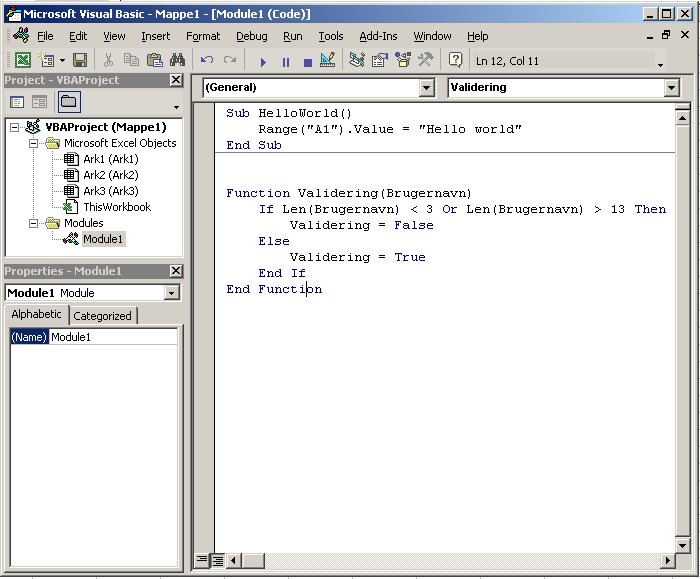Toggle Design Mode icon in toolbar
This screenshot has width=700, height=579.
pyautogui.click(x=328, y=61)
